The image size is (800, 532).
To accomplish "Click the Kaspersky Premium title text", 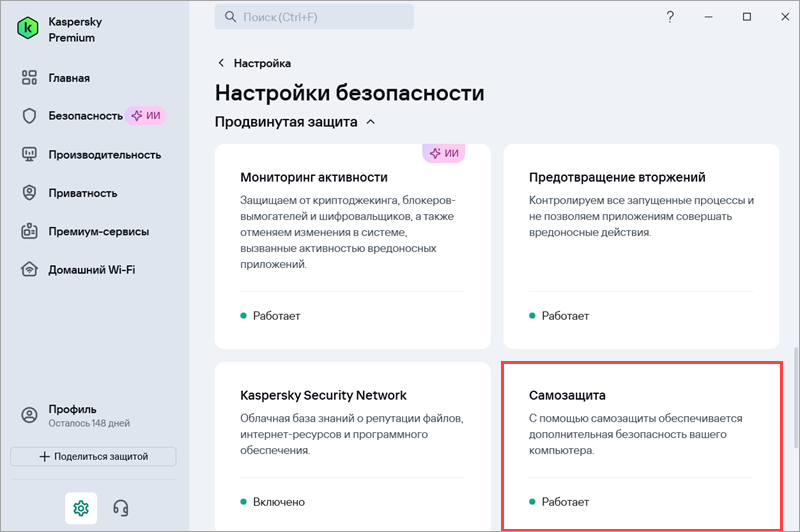I will [75, 30].
